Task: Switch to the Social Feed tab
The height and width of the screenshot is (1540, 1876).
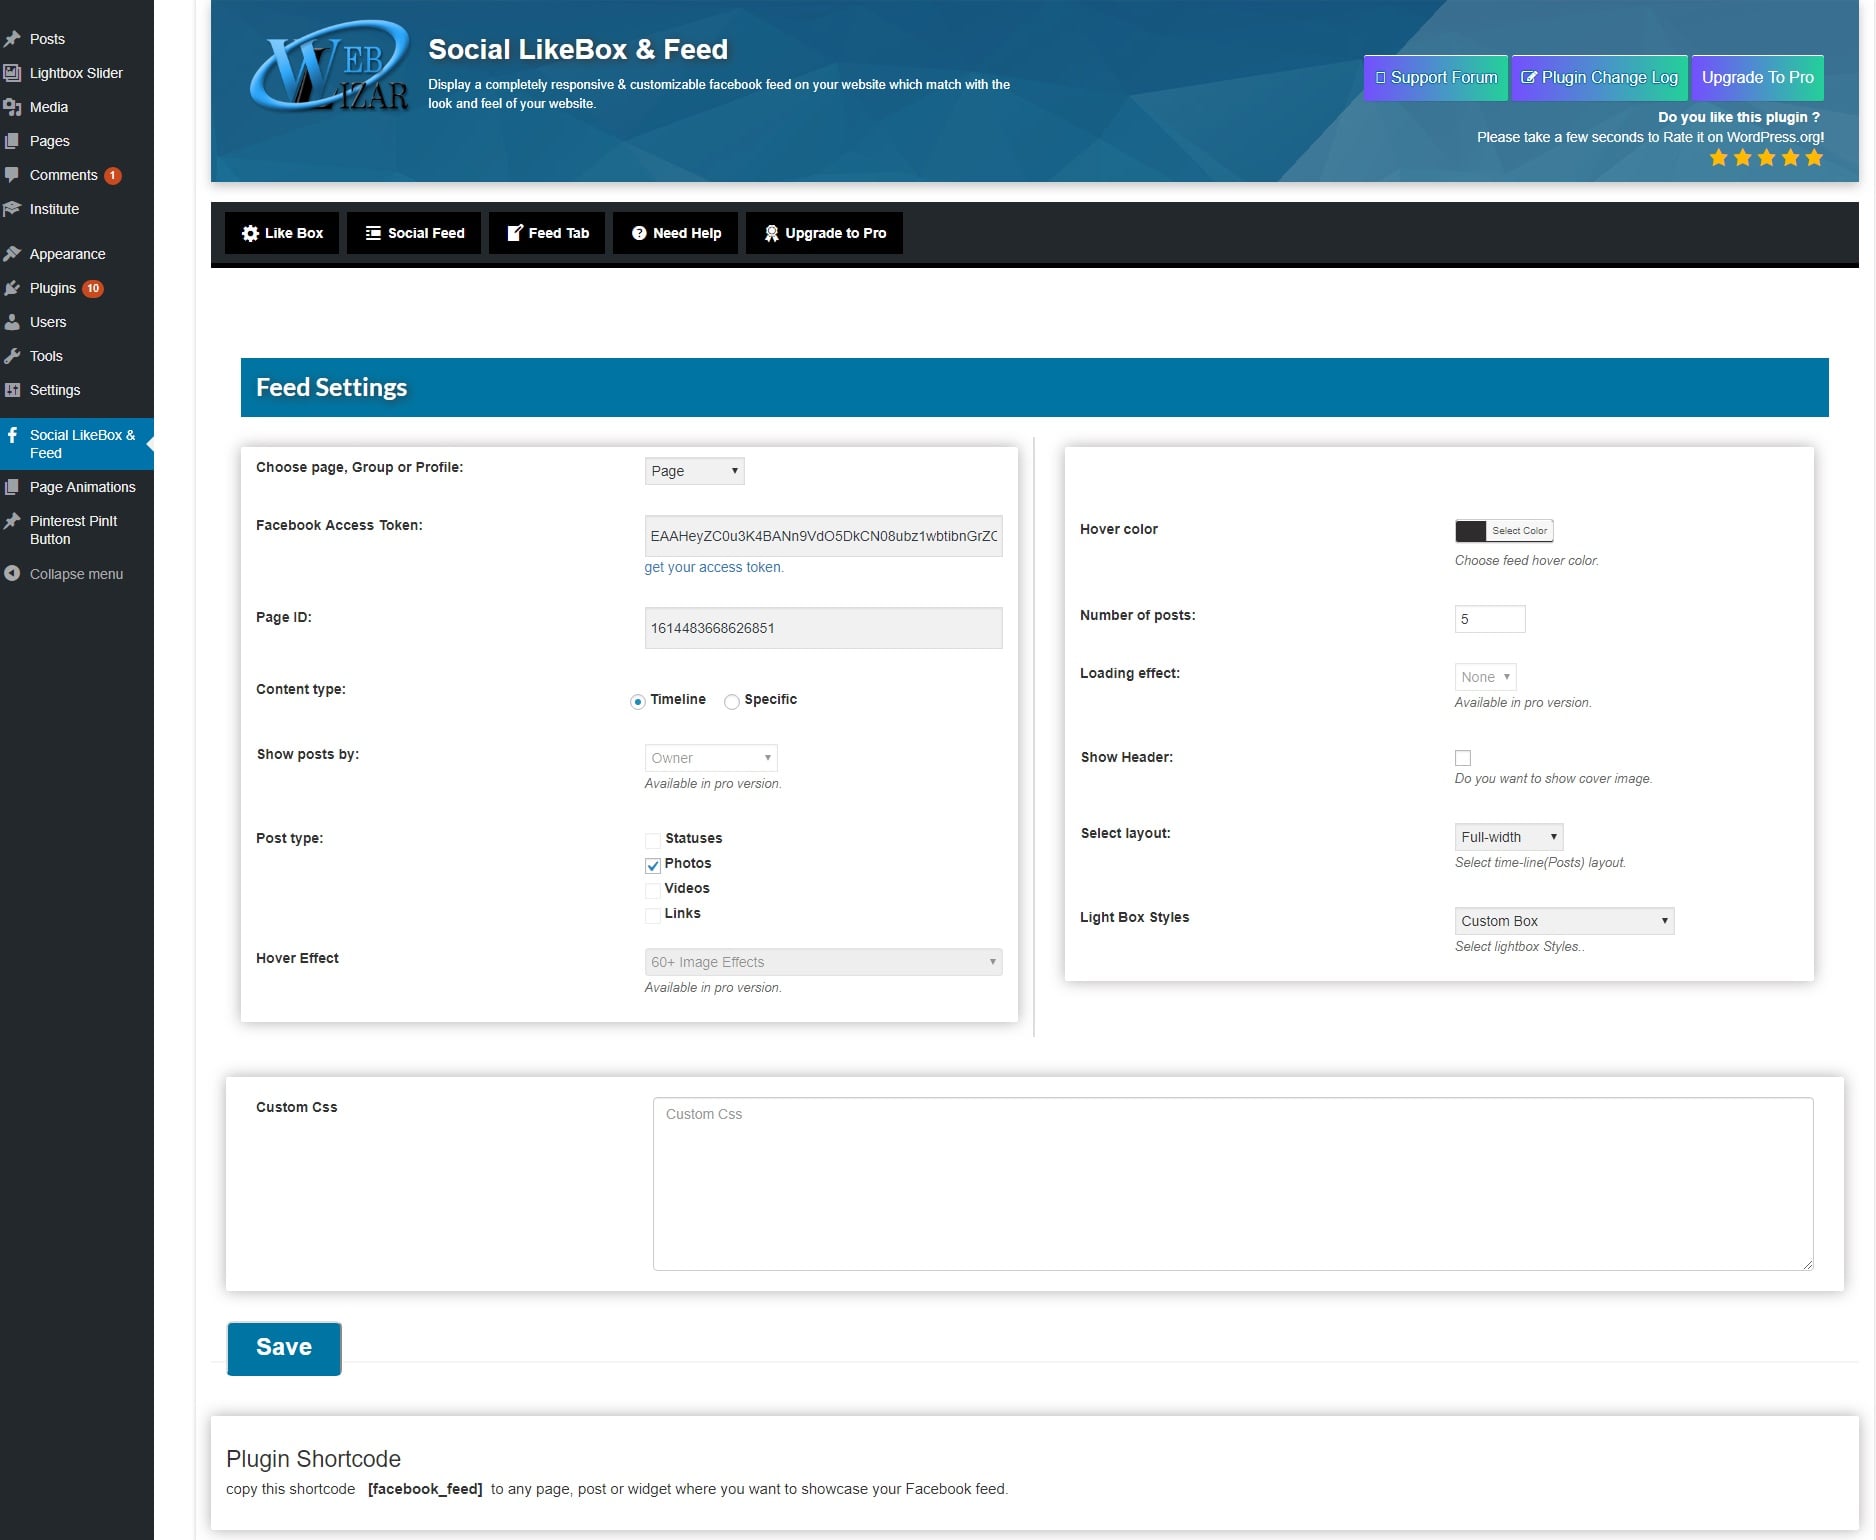Action: tap(414, 233)
